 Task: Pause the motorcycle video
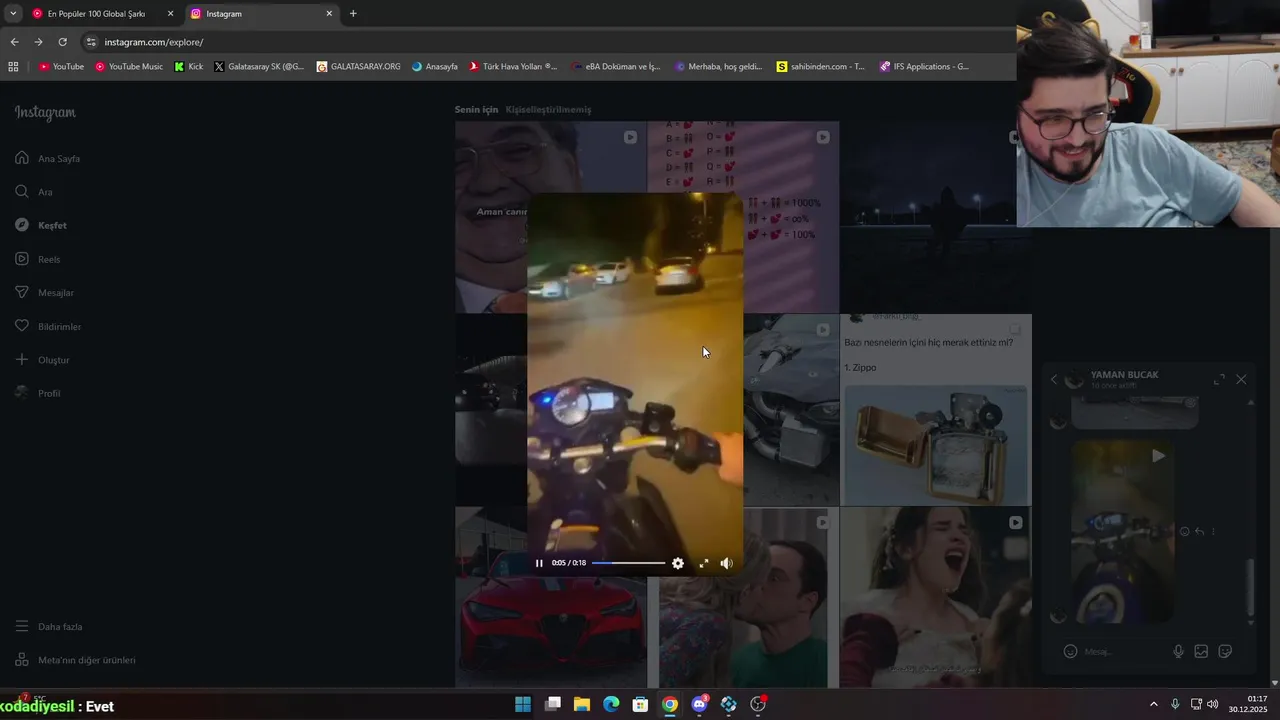tap(539, 563)
